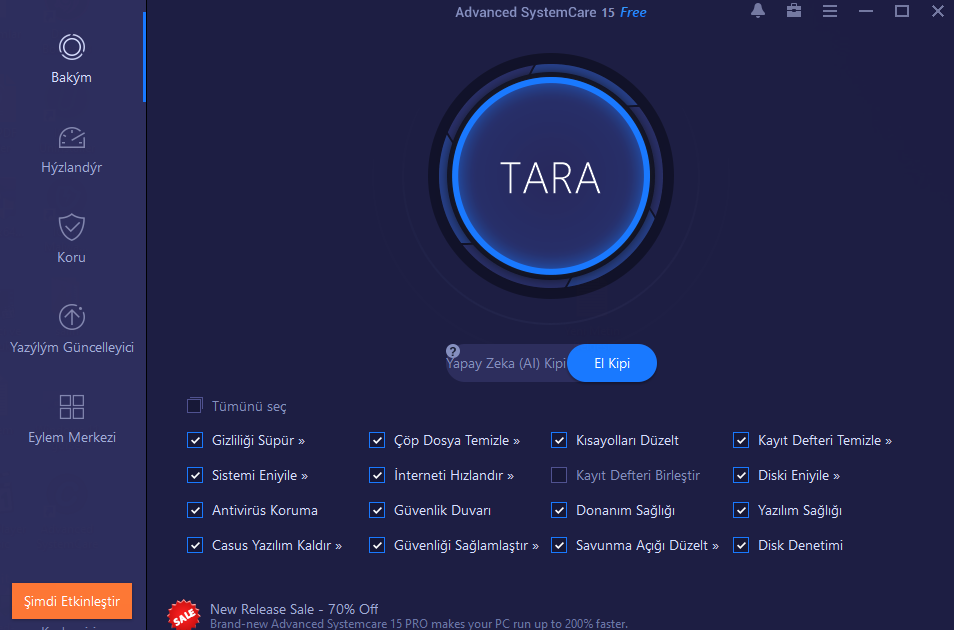
Task: Uncheck Kısayolları Düzelt checkbox
Action: tap(559, 440)
